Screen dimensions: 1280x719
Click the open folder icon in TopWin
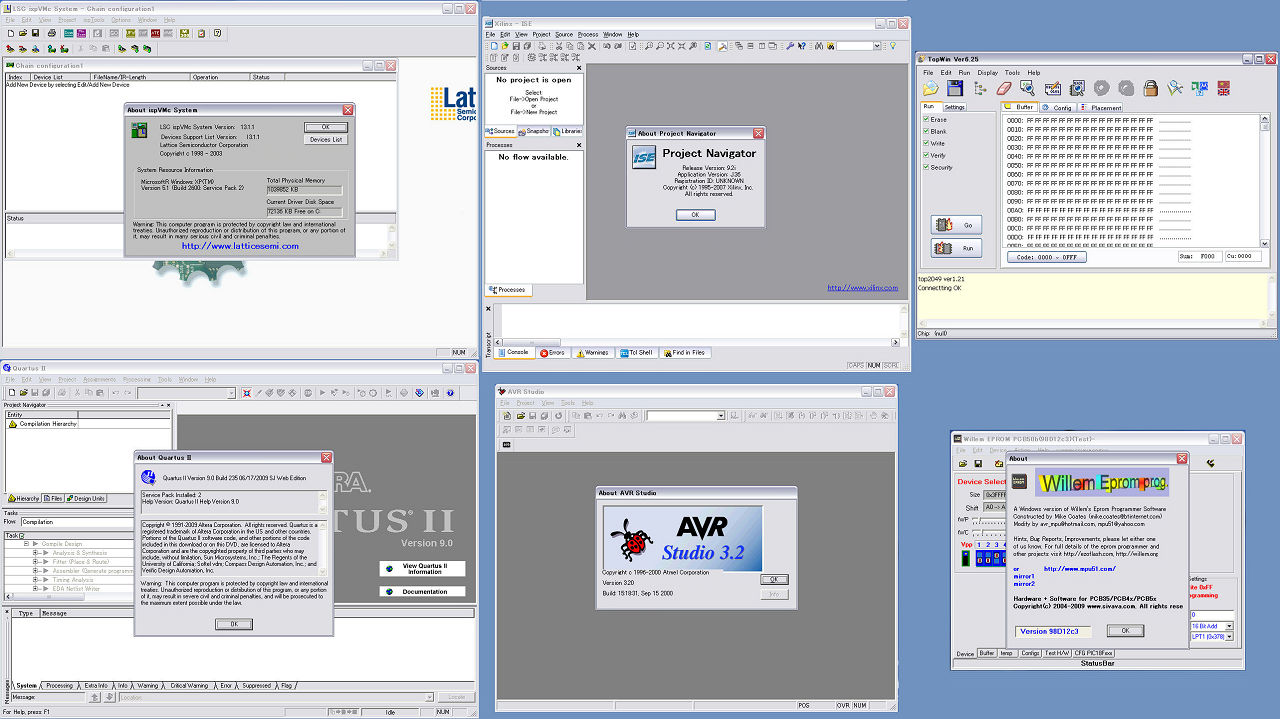point(930,89)
